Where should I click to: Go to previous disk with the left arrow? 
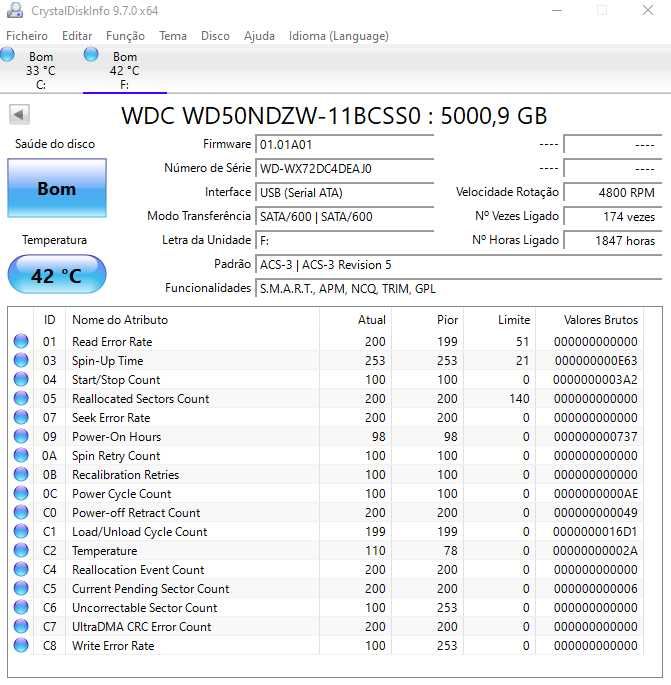coord(19,115)
